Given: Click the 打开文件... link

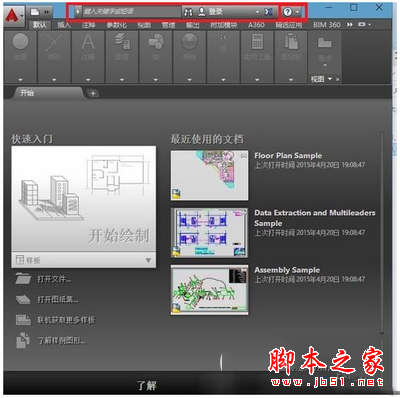Looking at the screenshot, I should click(x=54, y=279).
